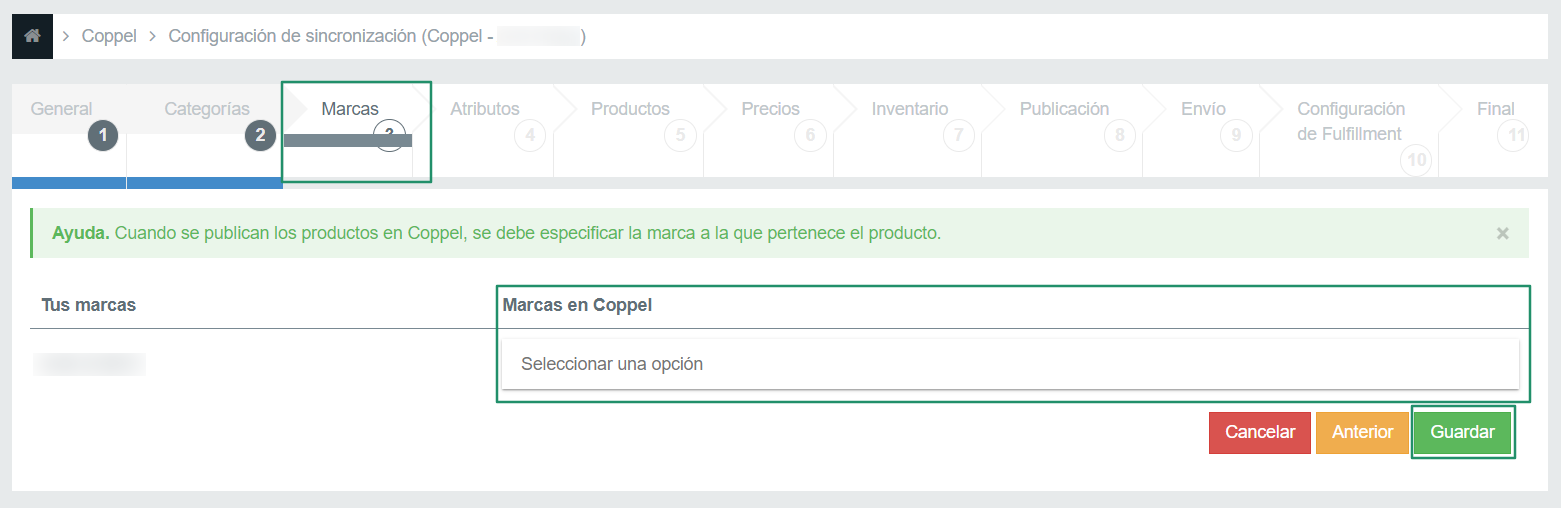Click step number 1 circle badge
This screenshot has width=1561, height=508.
tap(103, 135)
